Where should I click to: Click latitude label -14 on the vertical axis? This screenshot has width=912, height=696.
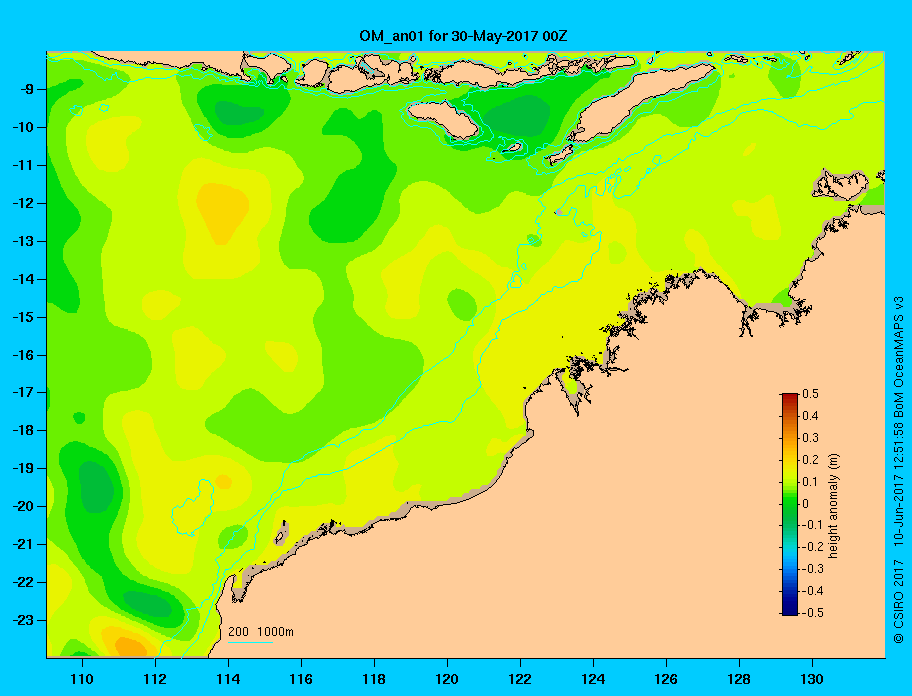pos(23,279)
